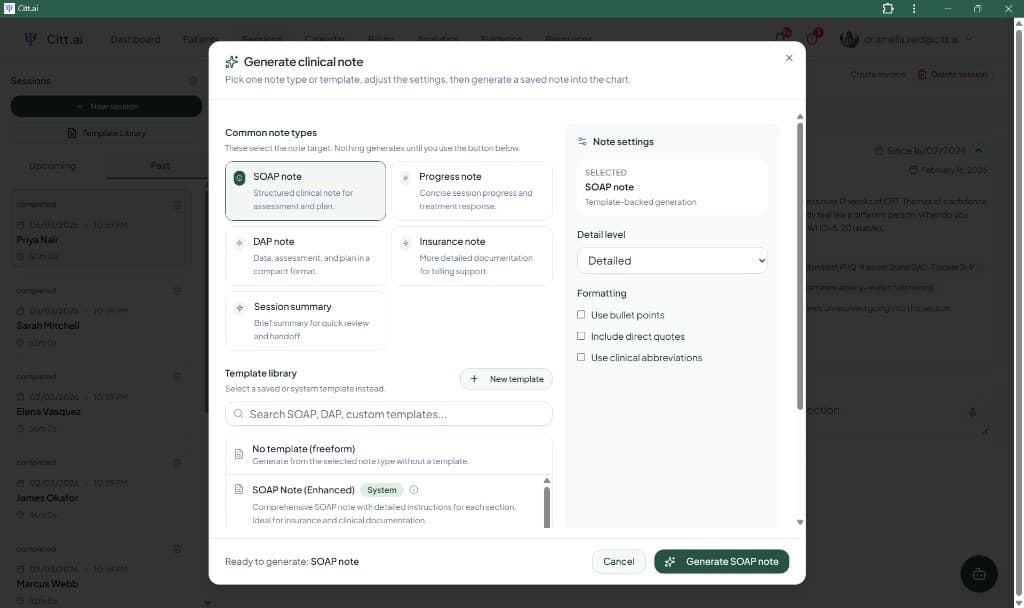Image resolution: width=1024 pixels, height=608 pixels.
Task: Click the microphone icon in the note field
Action: [972, 412]
